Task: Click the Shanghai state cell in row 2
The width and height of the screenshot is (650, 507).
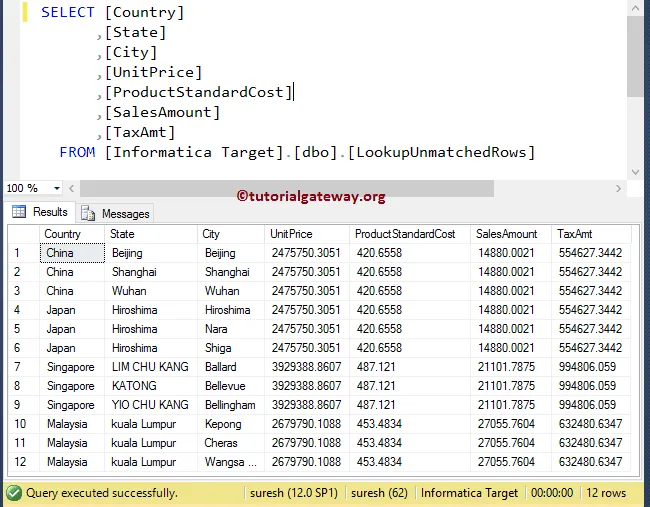Action: point(151,272)
